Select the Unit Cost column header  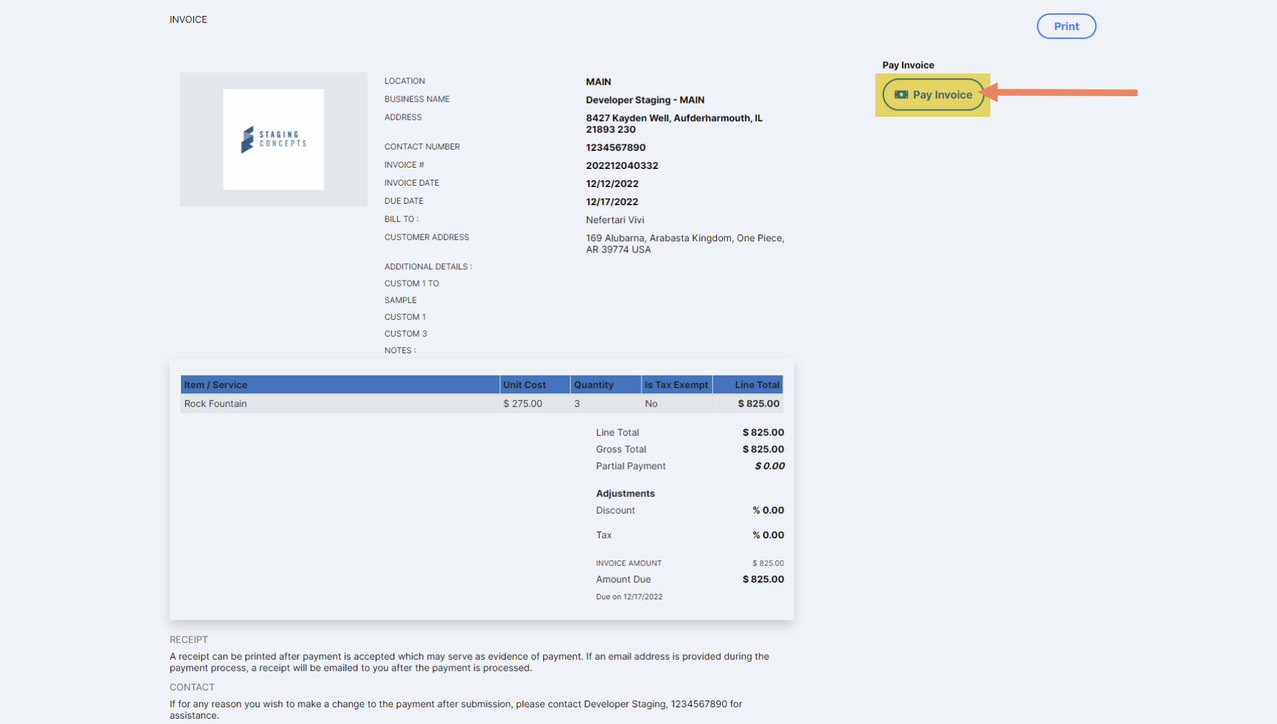(x=524, y=385)
